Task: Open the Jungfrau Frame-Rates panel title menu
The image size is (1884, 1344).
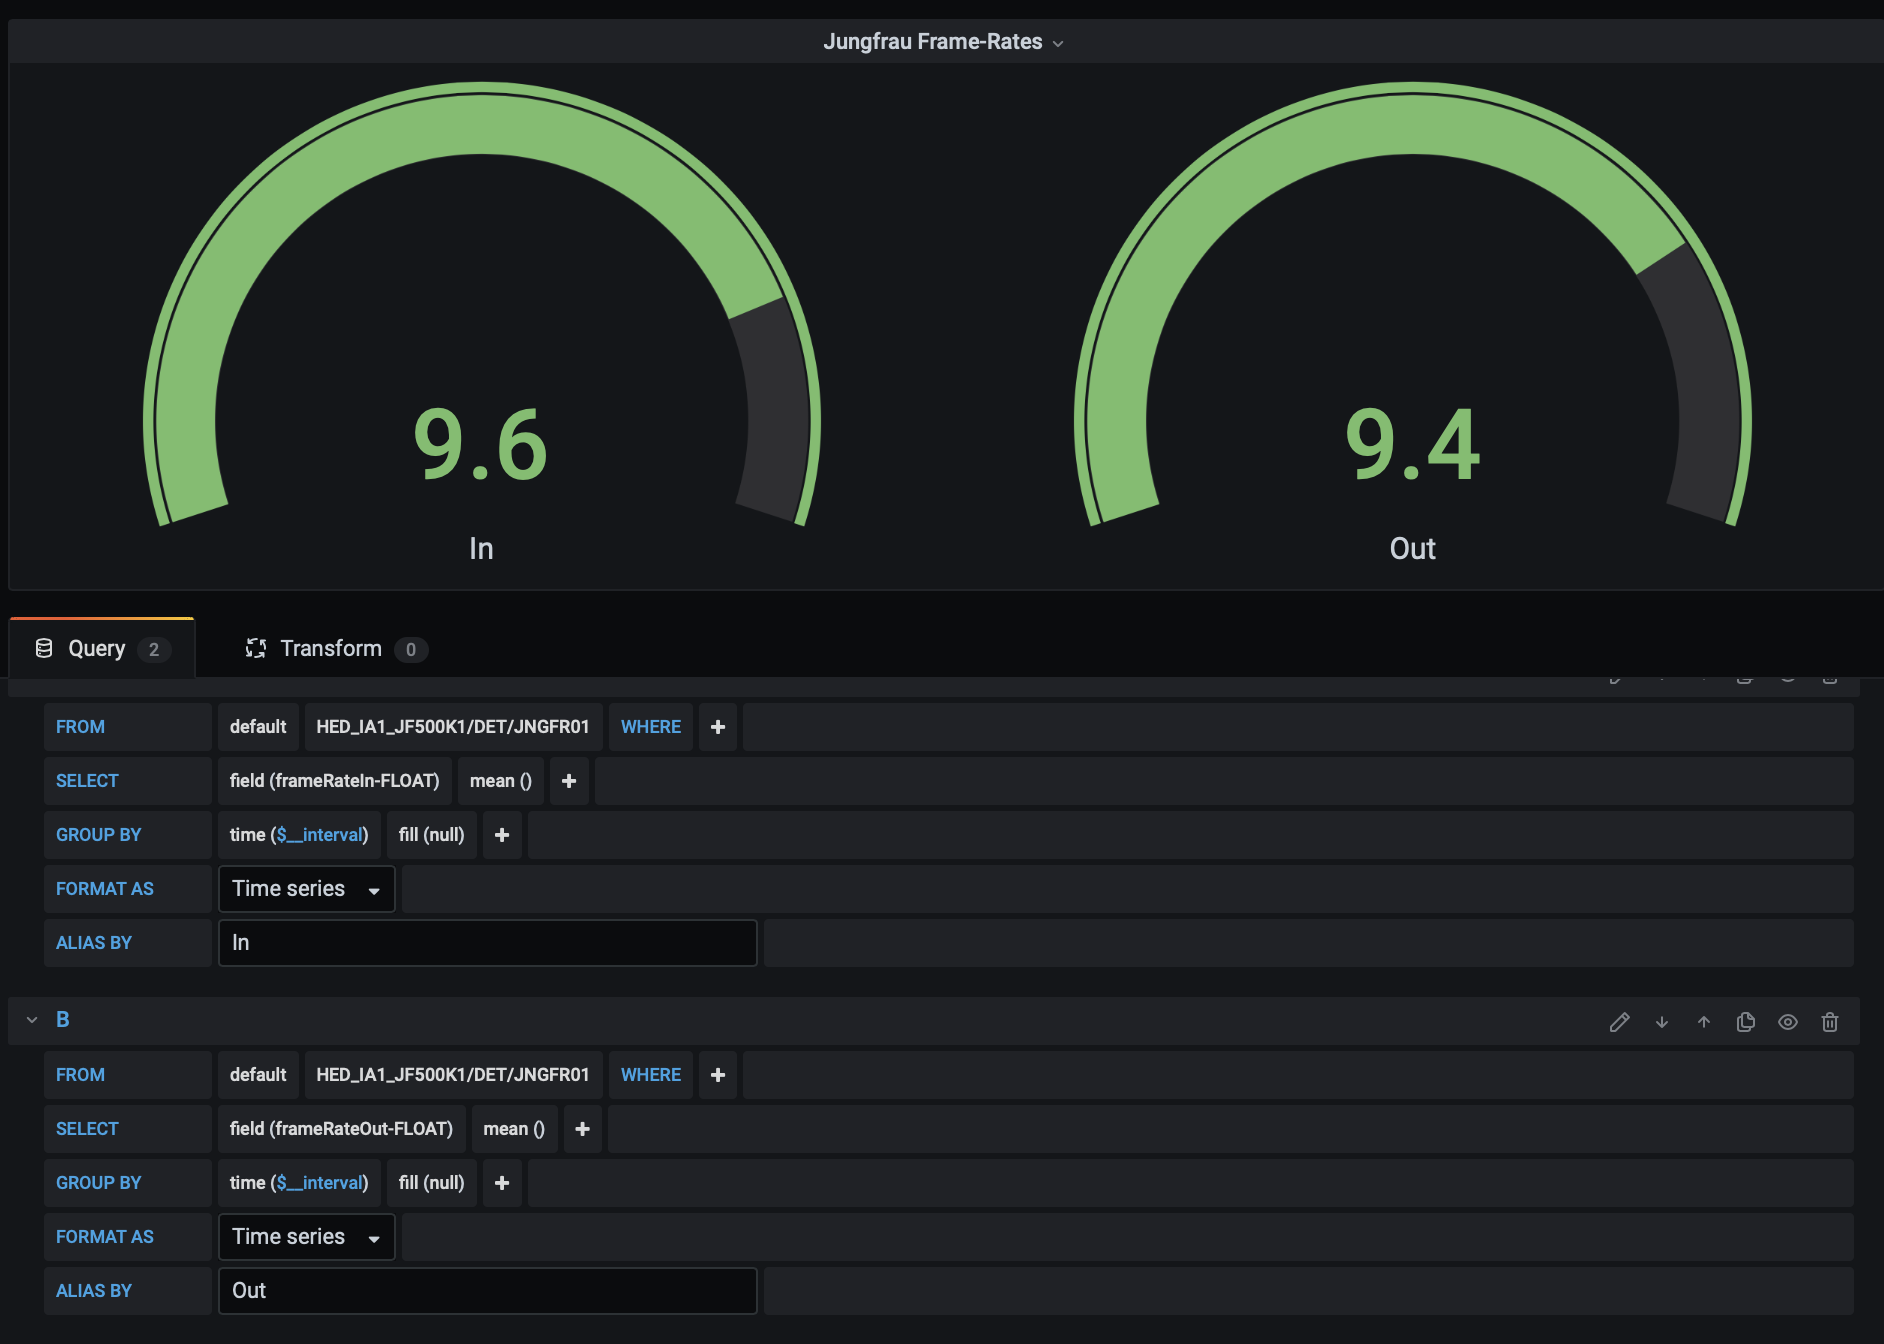Action: point(943,42)
